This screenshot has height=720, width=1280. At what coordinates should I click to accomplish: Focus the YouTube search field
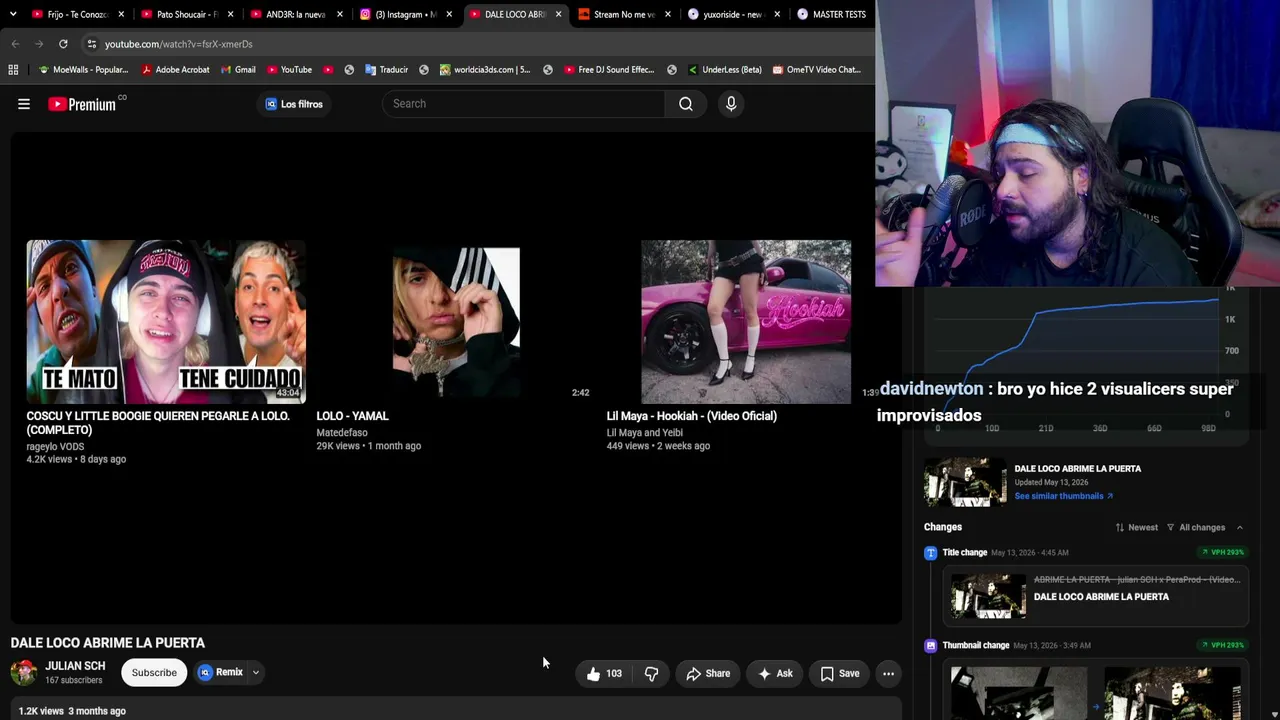tap(523, 104)
